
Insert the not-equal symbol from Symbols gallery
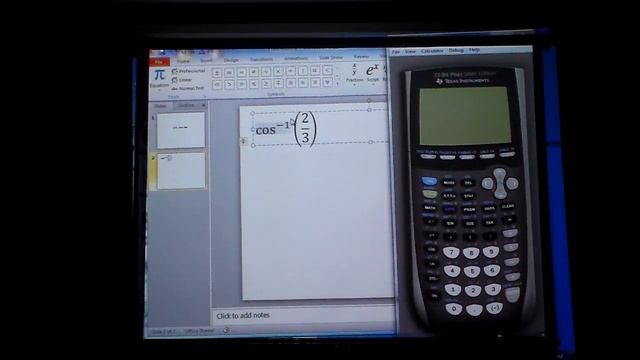[254, 72]
